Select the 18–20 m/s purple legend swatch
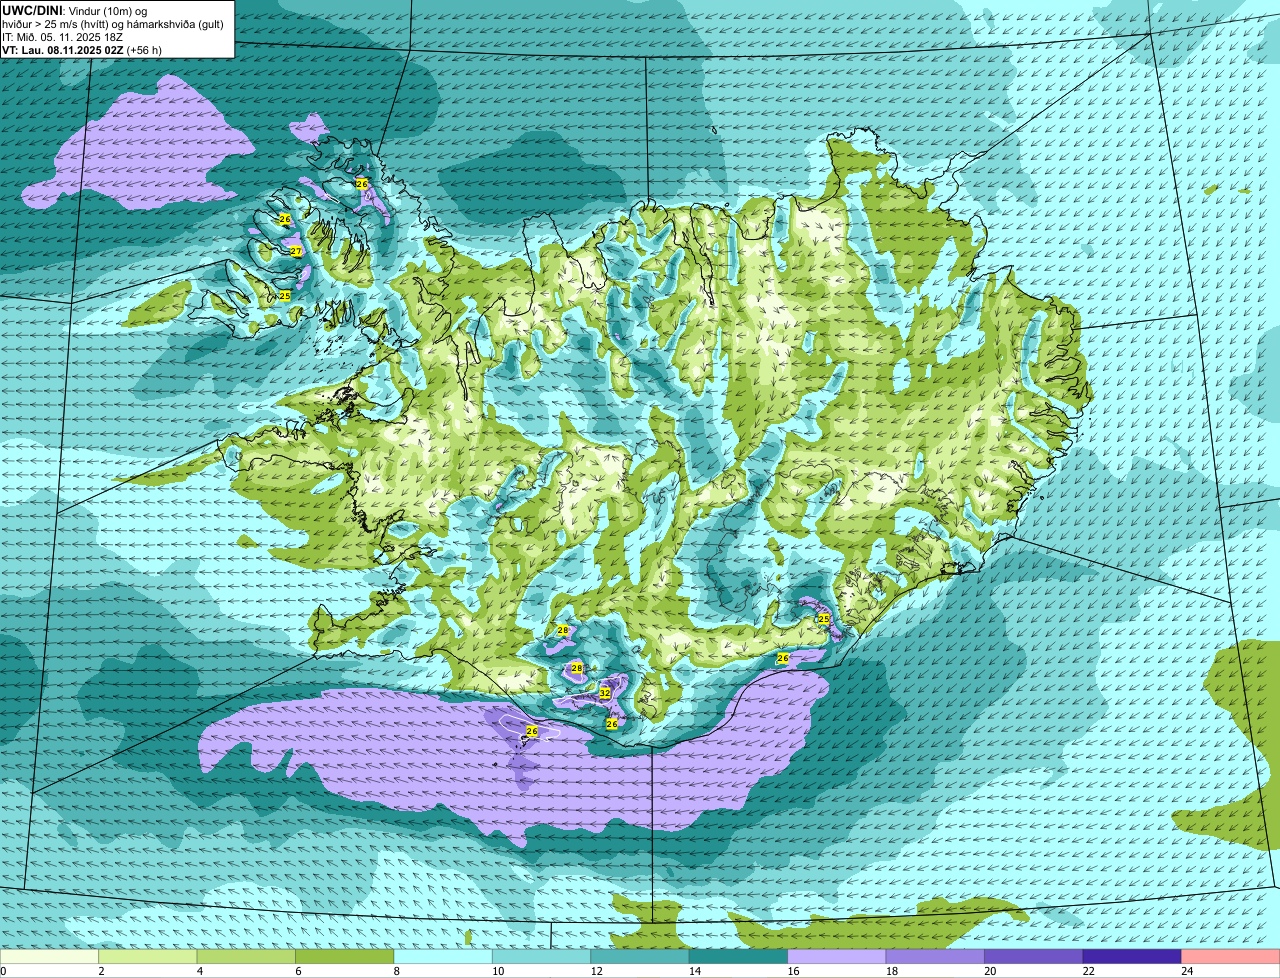The image size is (1280, 978). pos(935,957)
